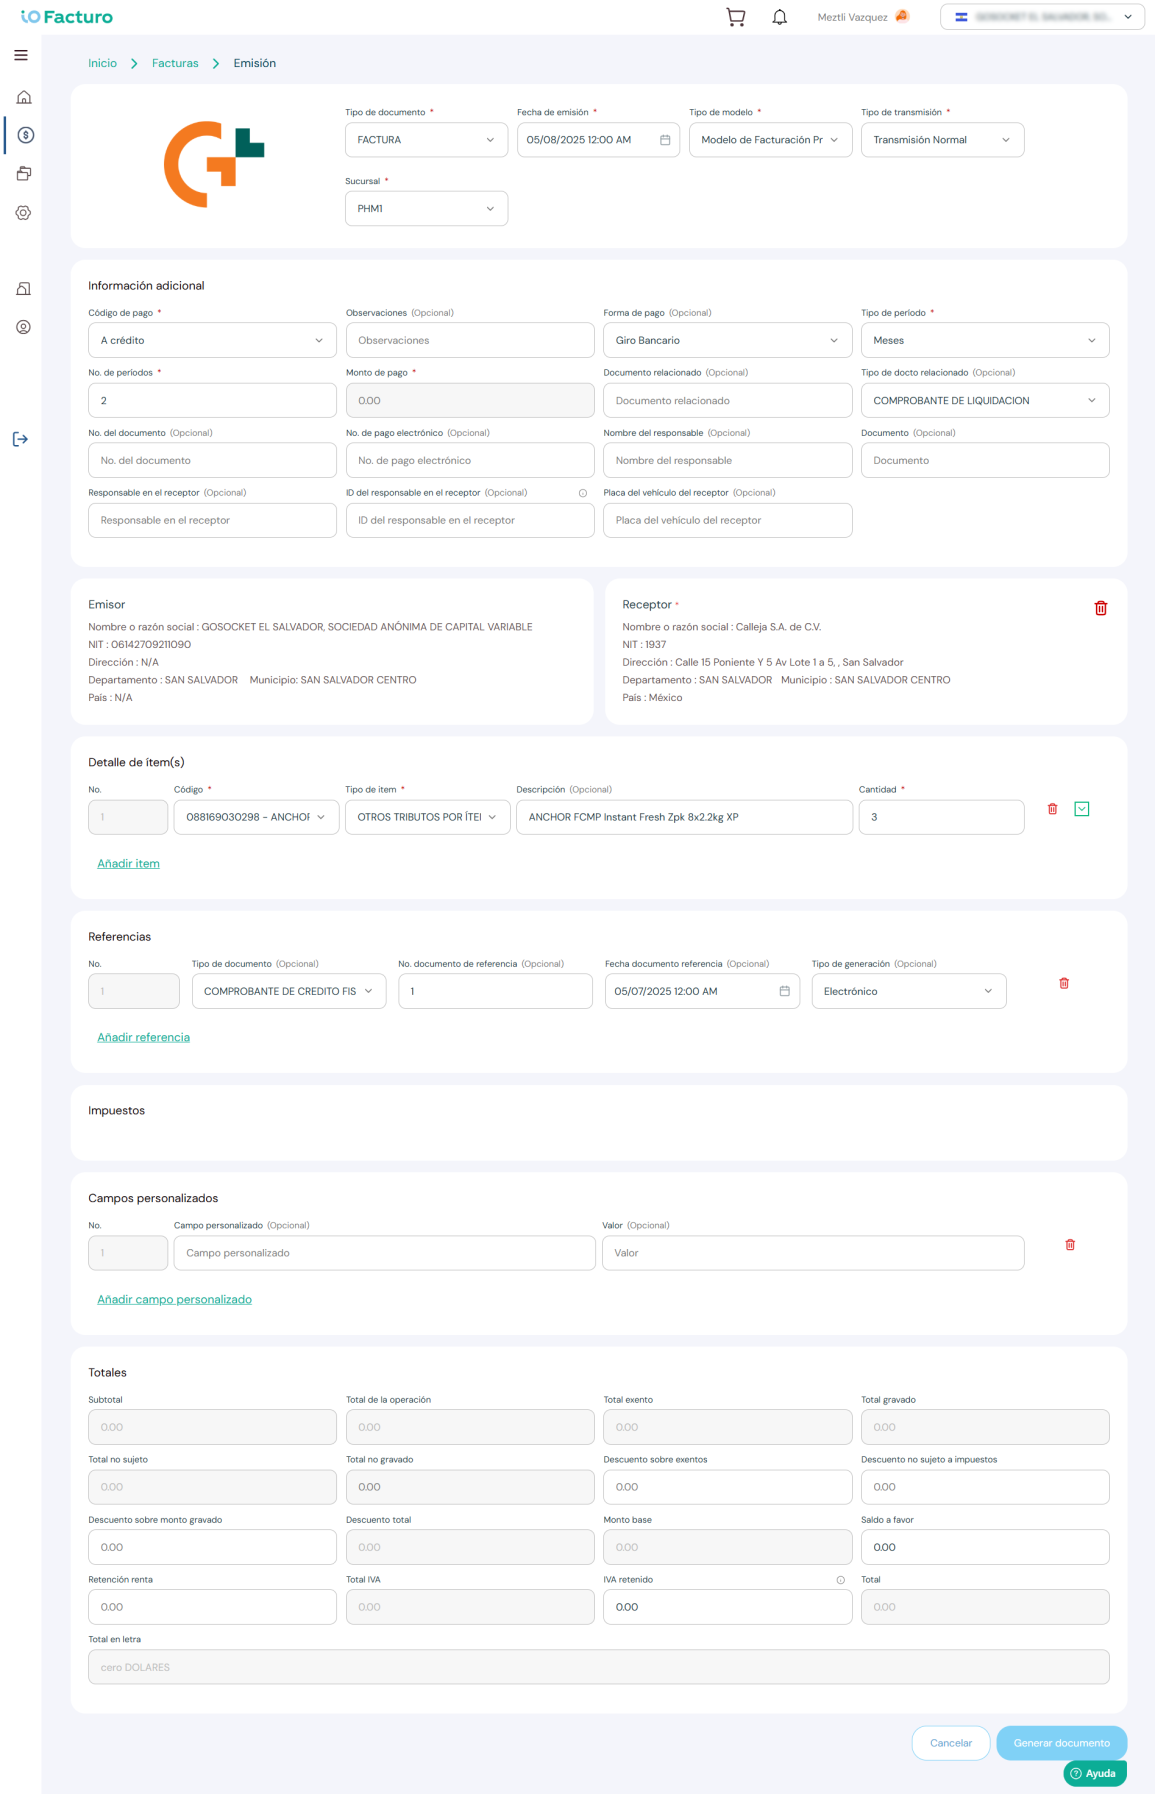This screenshot has width=1155, height=1794.
Task: Click Retención renta field
Action: click(x=212, y=1607)
